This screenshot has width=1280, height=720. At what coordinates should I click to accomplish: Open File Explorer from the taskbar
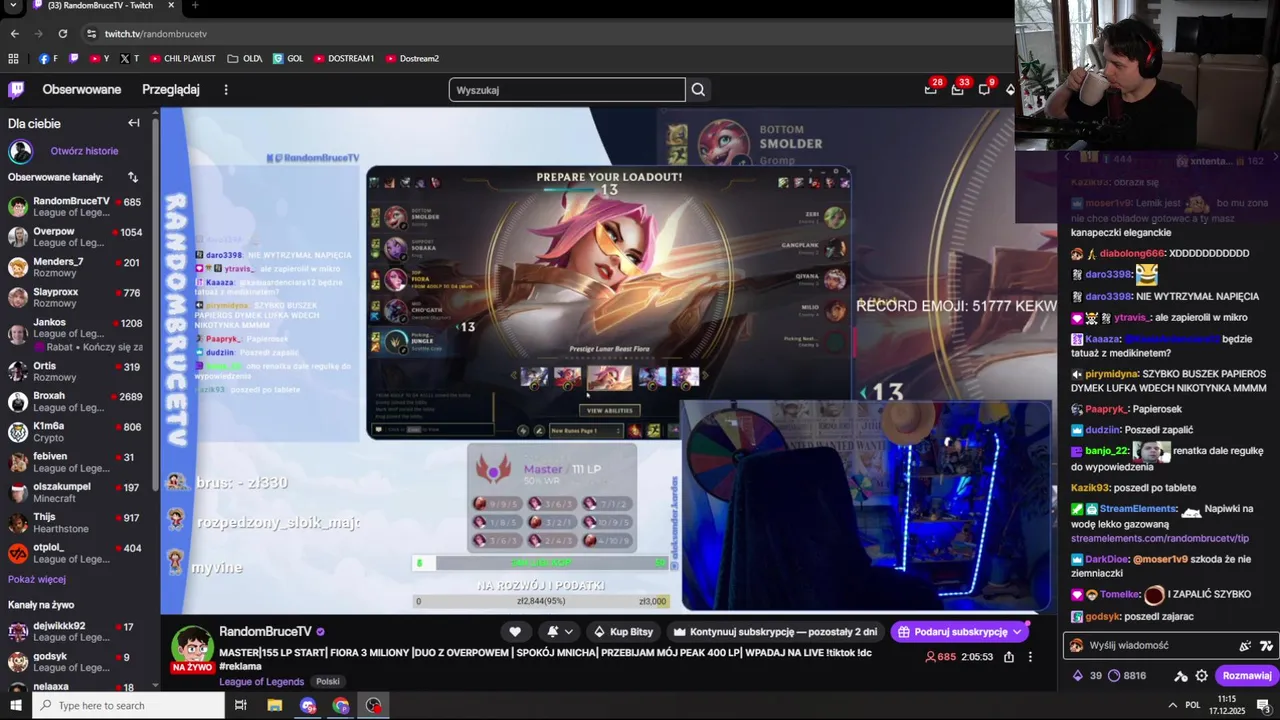point(274,705)
